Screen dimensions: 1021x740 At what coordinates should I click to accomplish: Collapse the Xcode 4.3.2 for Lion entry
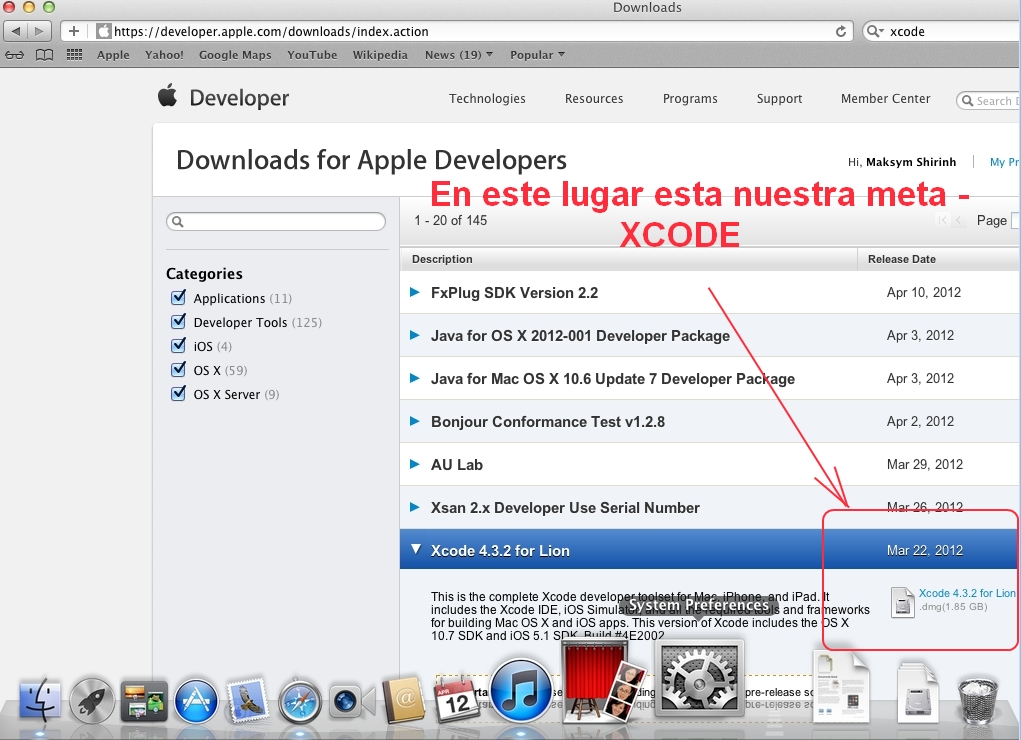click(416, 549)
